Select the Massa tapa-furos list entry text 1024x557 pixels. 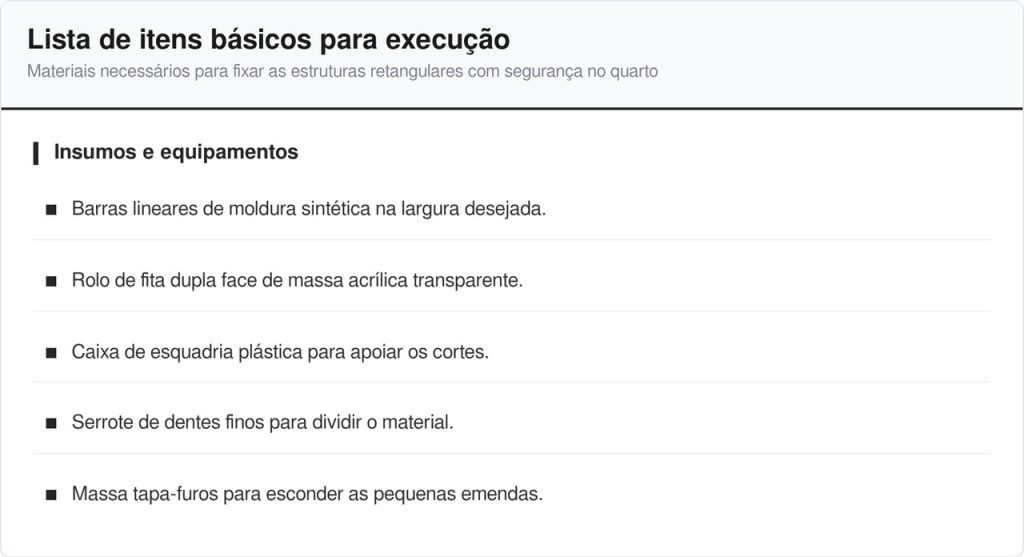pos(307,494)
